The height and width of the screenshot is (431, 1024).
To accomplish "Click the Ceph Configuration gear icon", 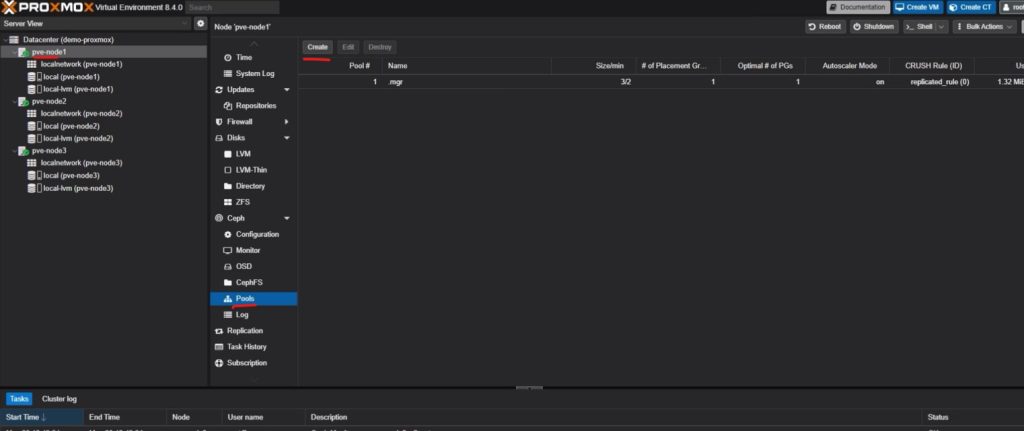I will [x=228, y=234].
